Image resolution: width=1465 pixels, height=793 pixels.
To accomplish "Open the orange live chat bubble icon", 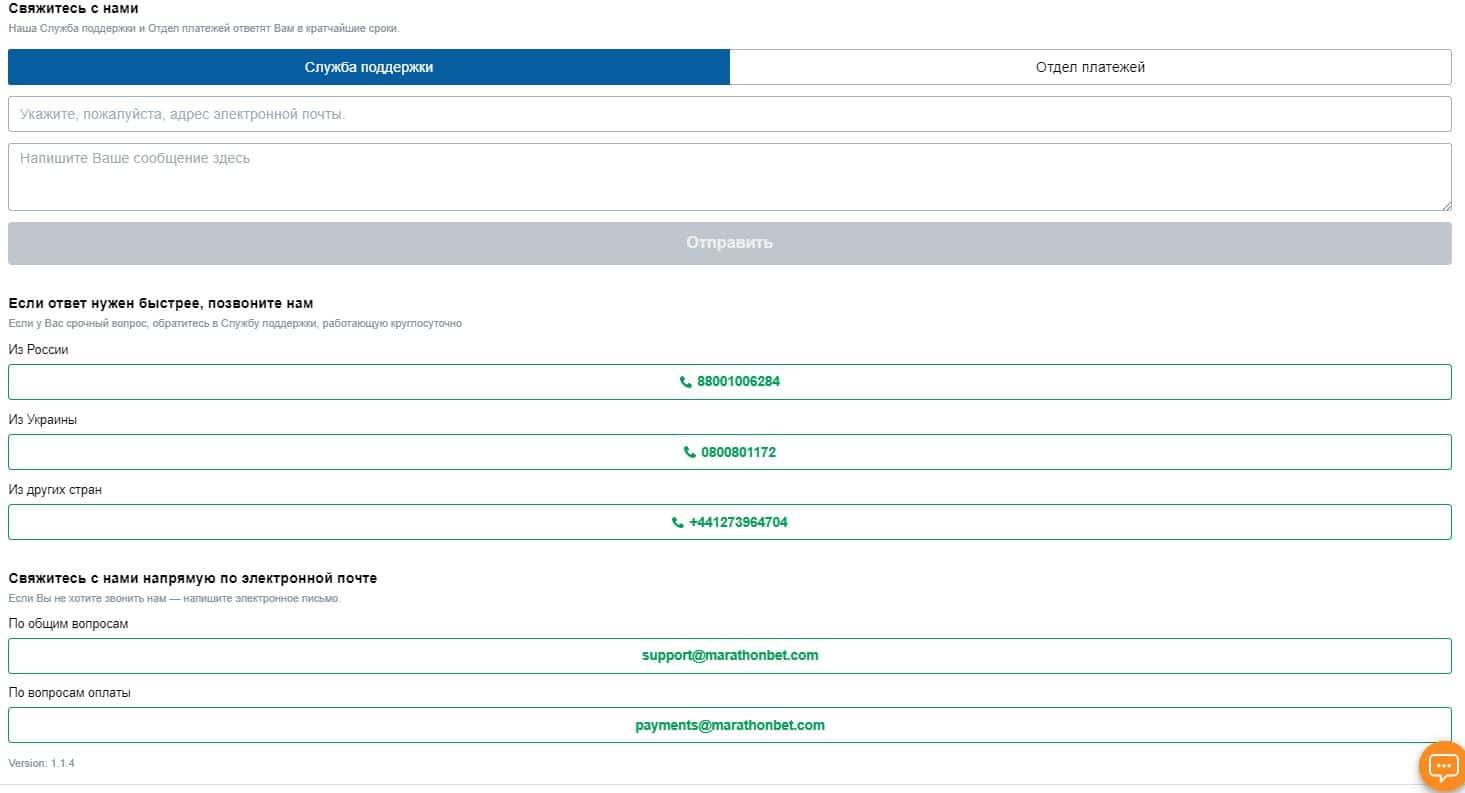I will click(1443, 767).
